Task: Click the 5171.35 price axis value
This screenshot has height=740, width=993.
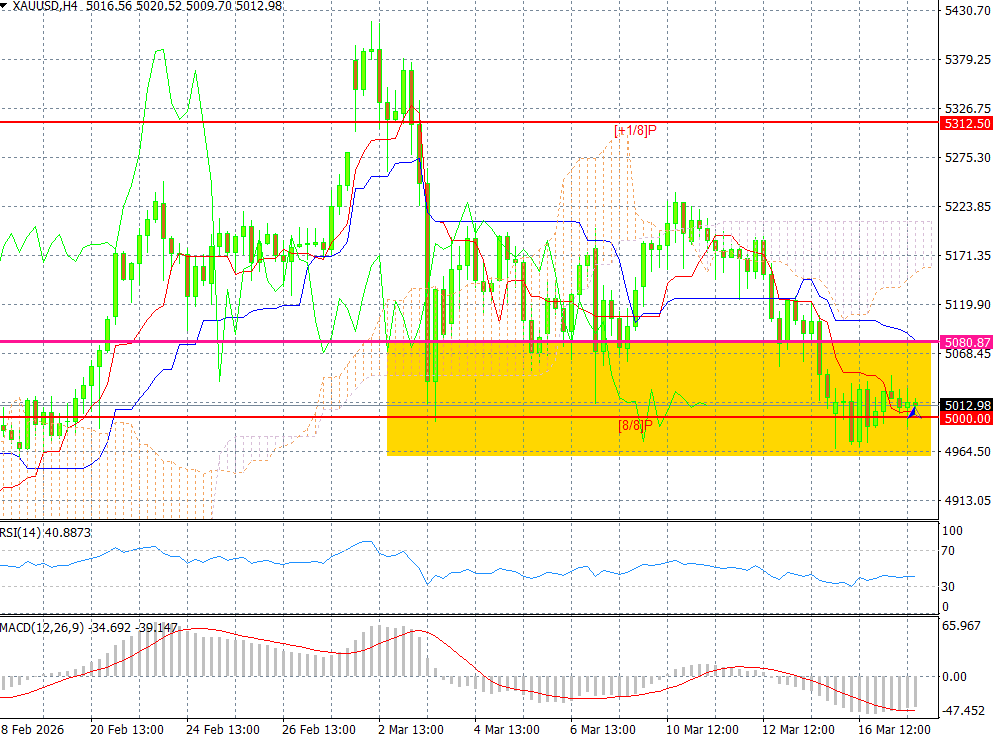Action: [x=968, y=255]
